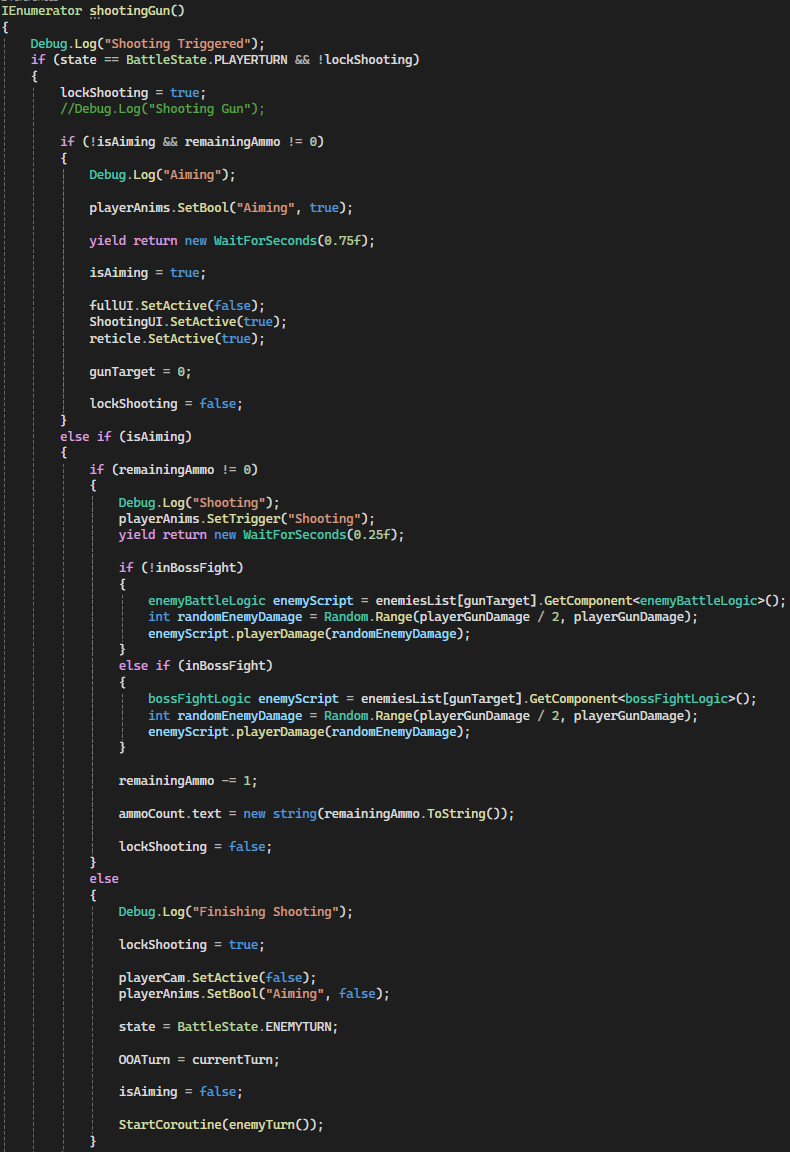Viewport: 790px width, 1152px height.
Task: Click the "state = BattleState.ENEMYTURN;" line
Action: (x=229, y=1027)
